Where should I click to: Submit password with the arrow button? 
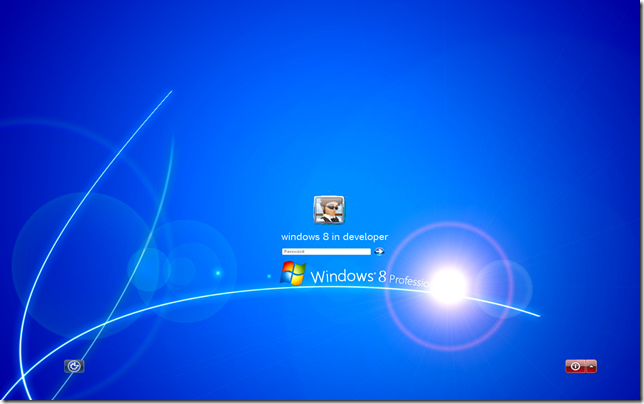pos(379,251)
